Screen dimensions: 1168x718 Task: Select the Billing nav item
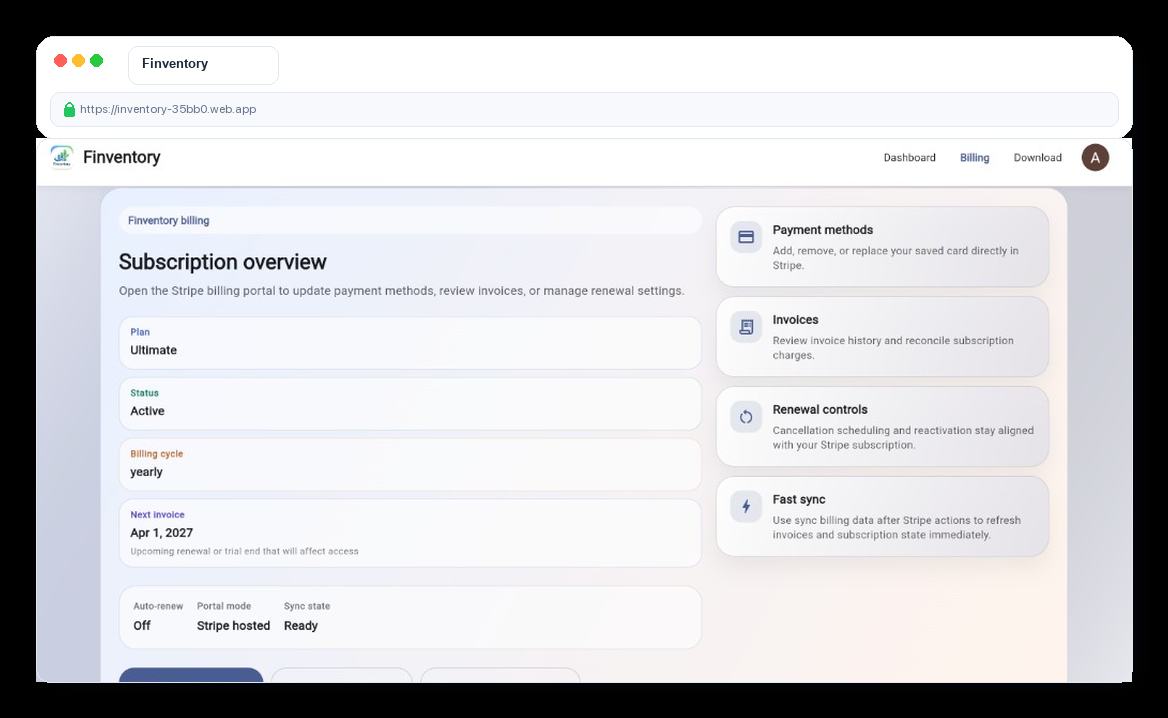974,157
